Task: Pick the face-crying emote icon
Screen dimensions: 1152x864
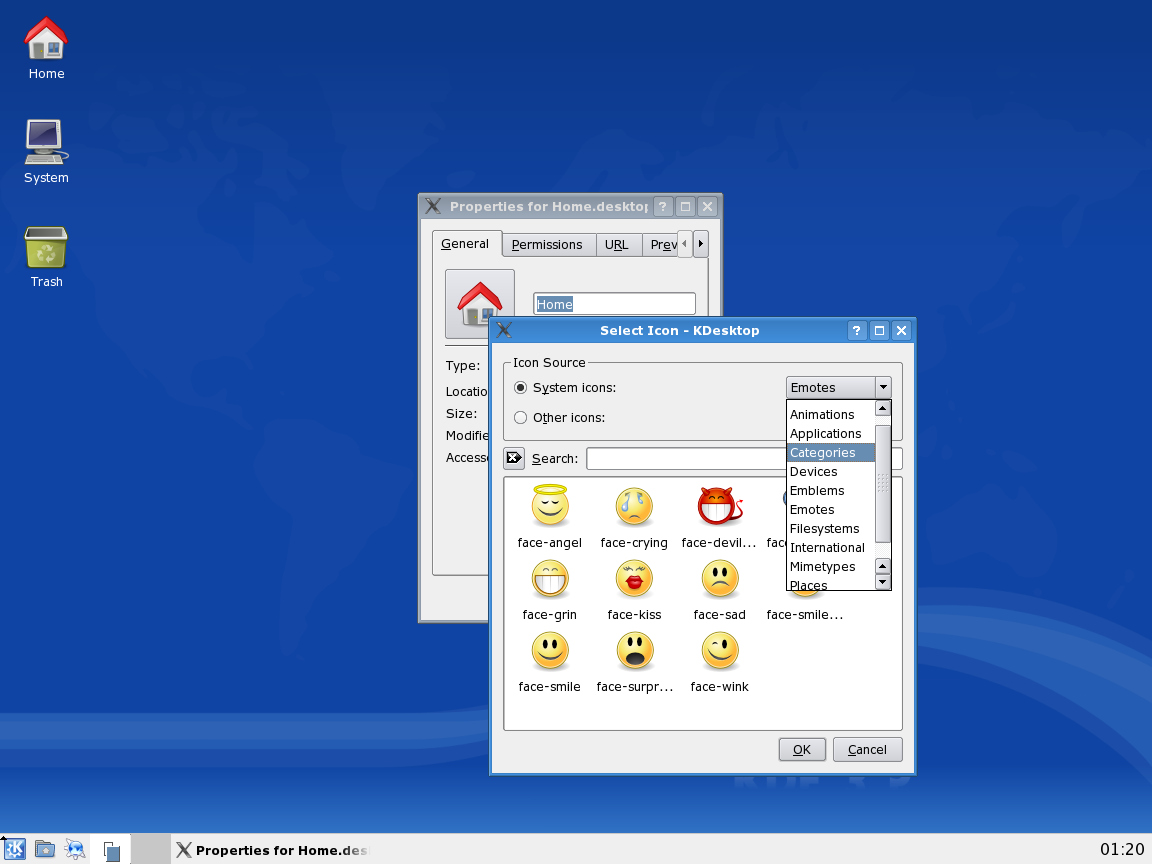Action: [634, 506]
